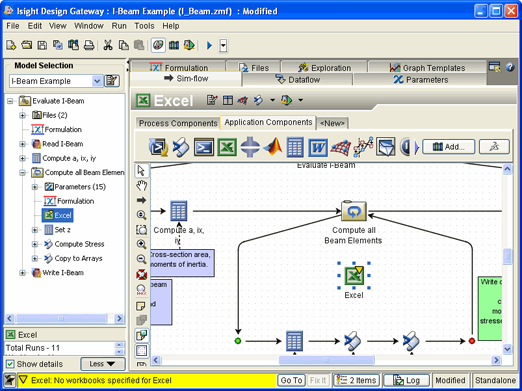Select the Excel component in palette
The width and height of the screenshot is (522, 391).
227,147
